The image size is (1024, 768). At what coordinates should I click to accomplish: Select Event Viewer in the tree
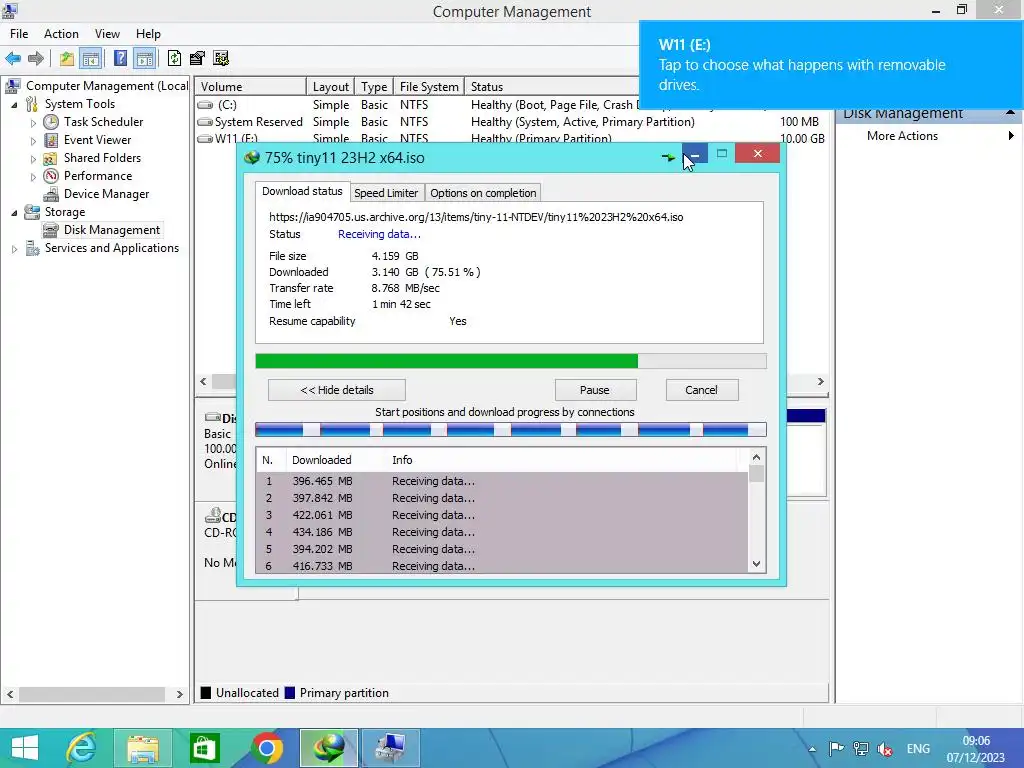[x=97, y=140]
